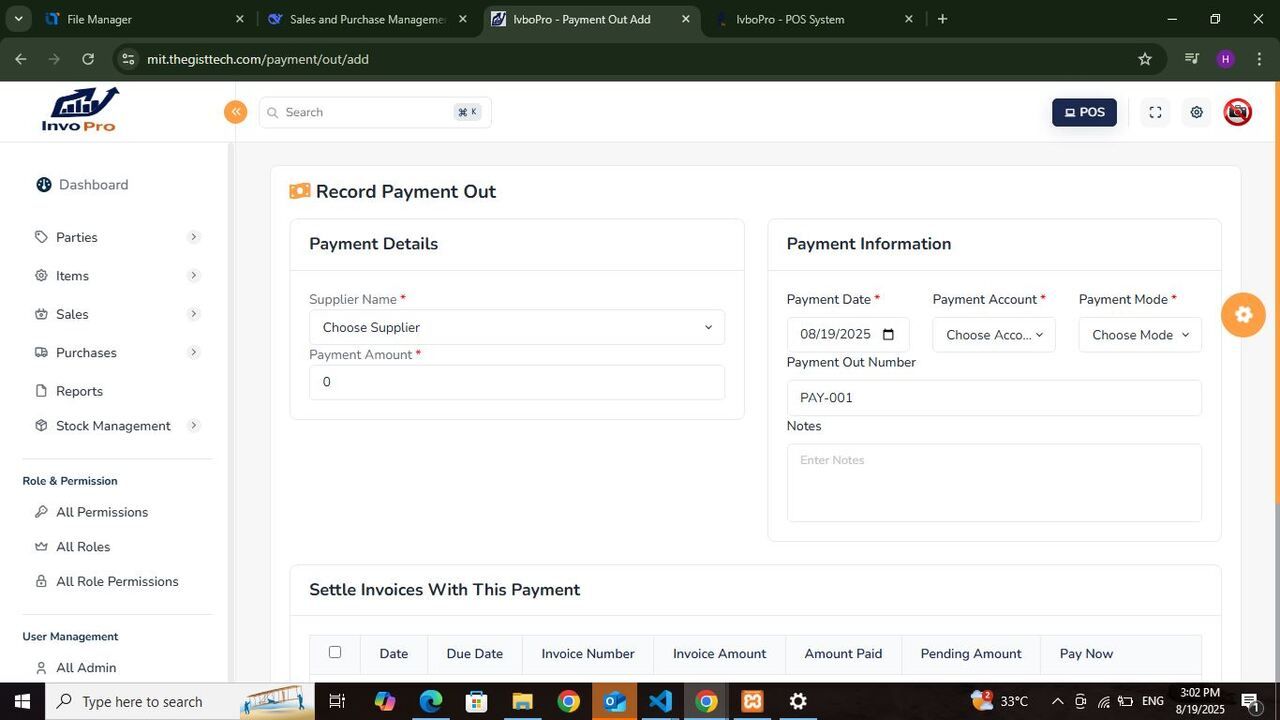Toggle fullscreen mode icon in header

pyautogui.click(x=1155, y=113)
